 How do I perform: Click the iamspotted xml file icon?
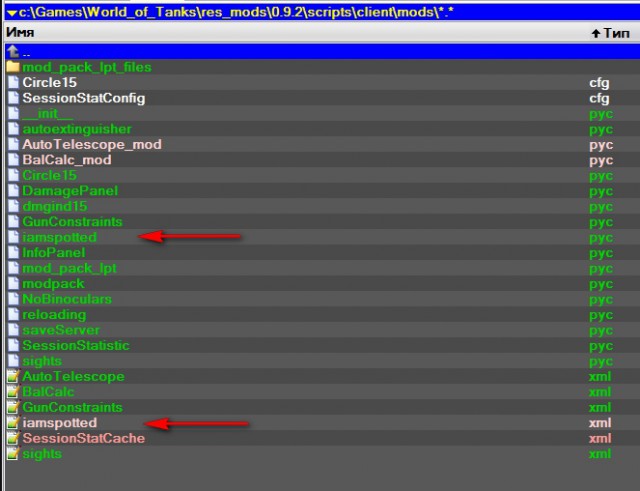[x=13, y=423]
